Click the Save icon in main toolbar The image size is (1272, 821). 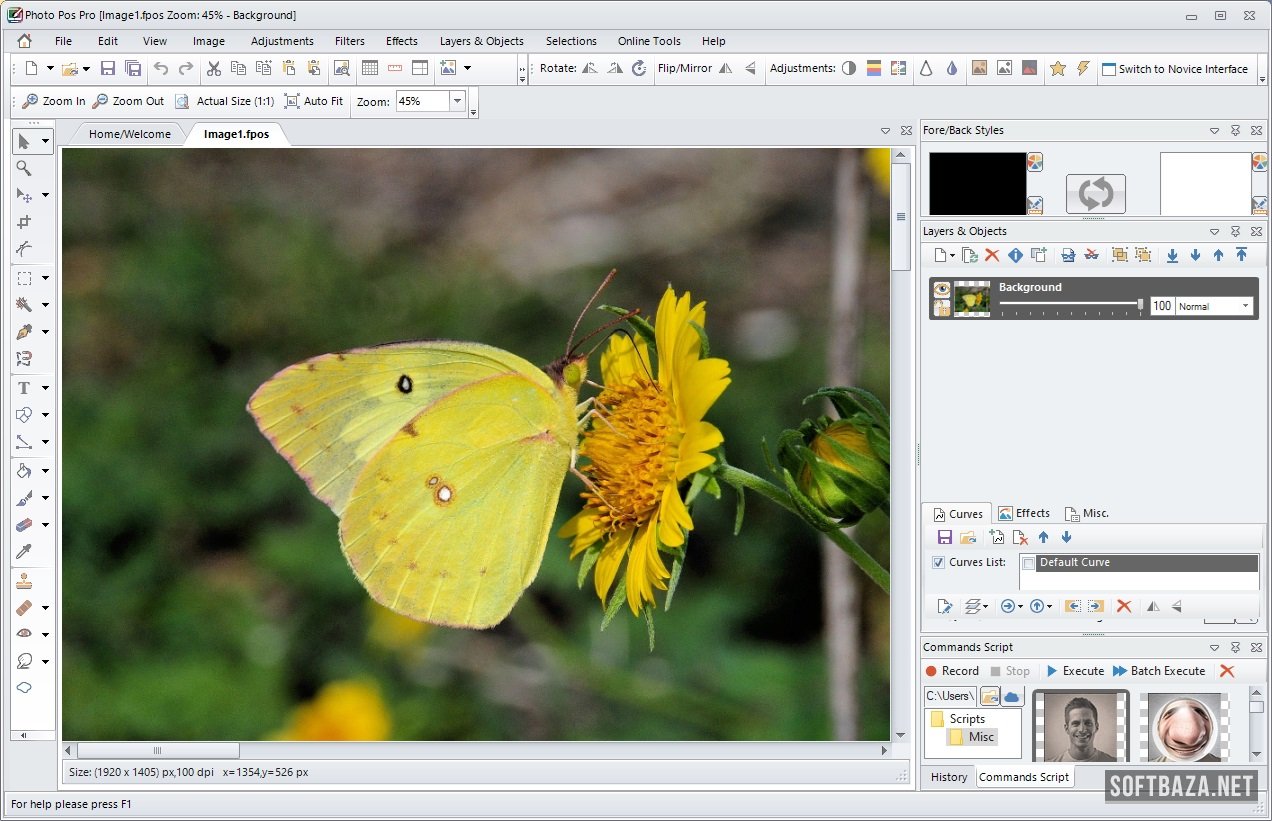[108, 69]
